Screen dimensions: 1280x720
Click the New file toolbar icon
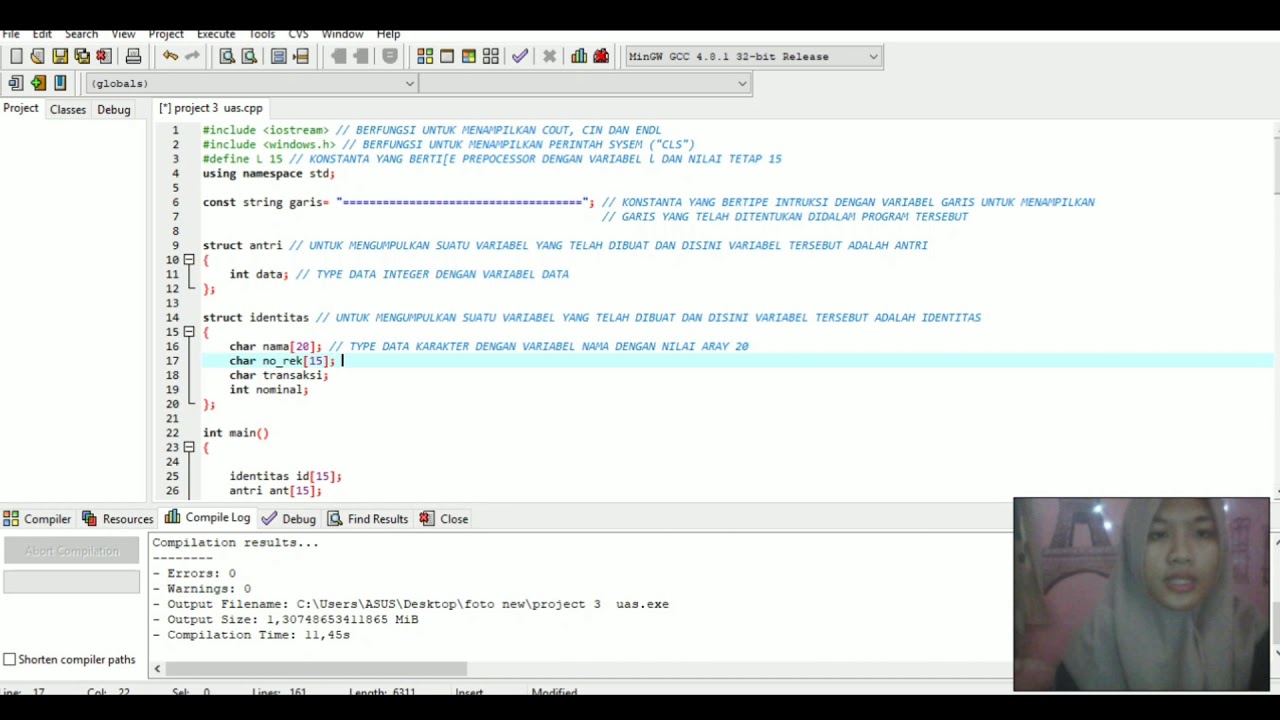[x=16, y=57]
